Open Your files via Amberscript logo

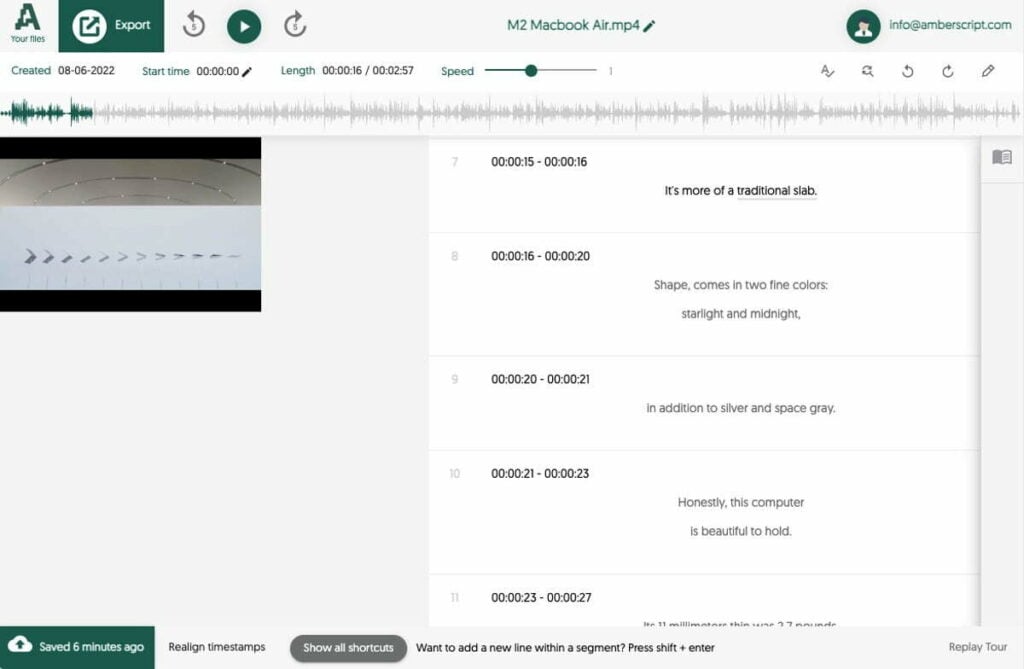(27, 24)
